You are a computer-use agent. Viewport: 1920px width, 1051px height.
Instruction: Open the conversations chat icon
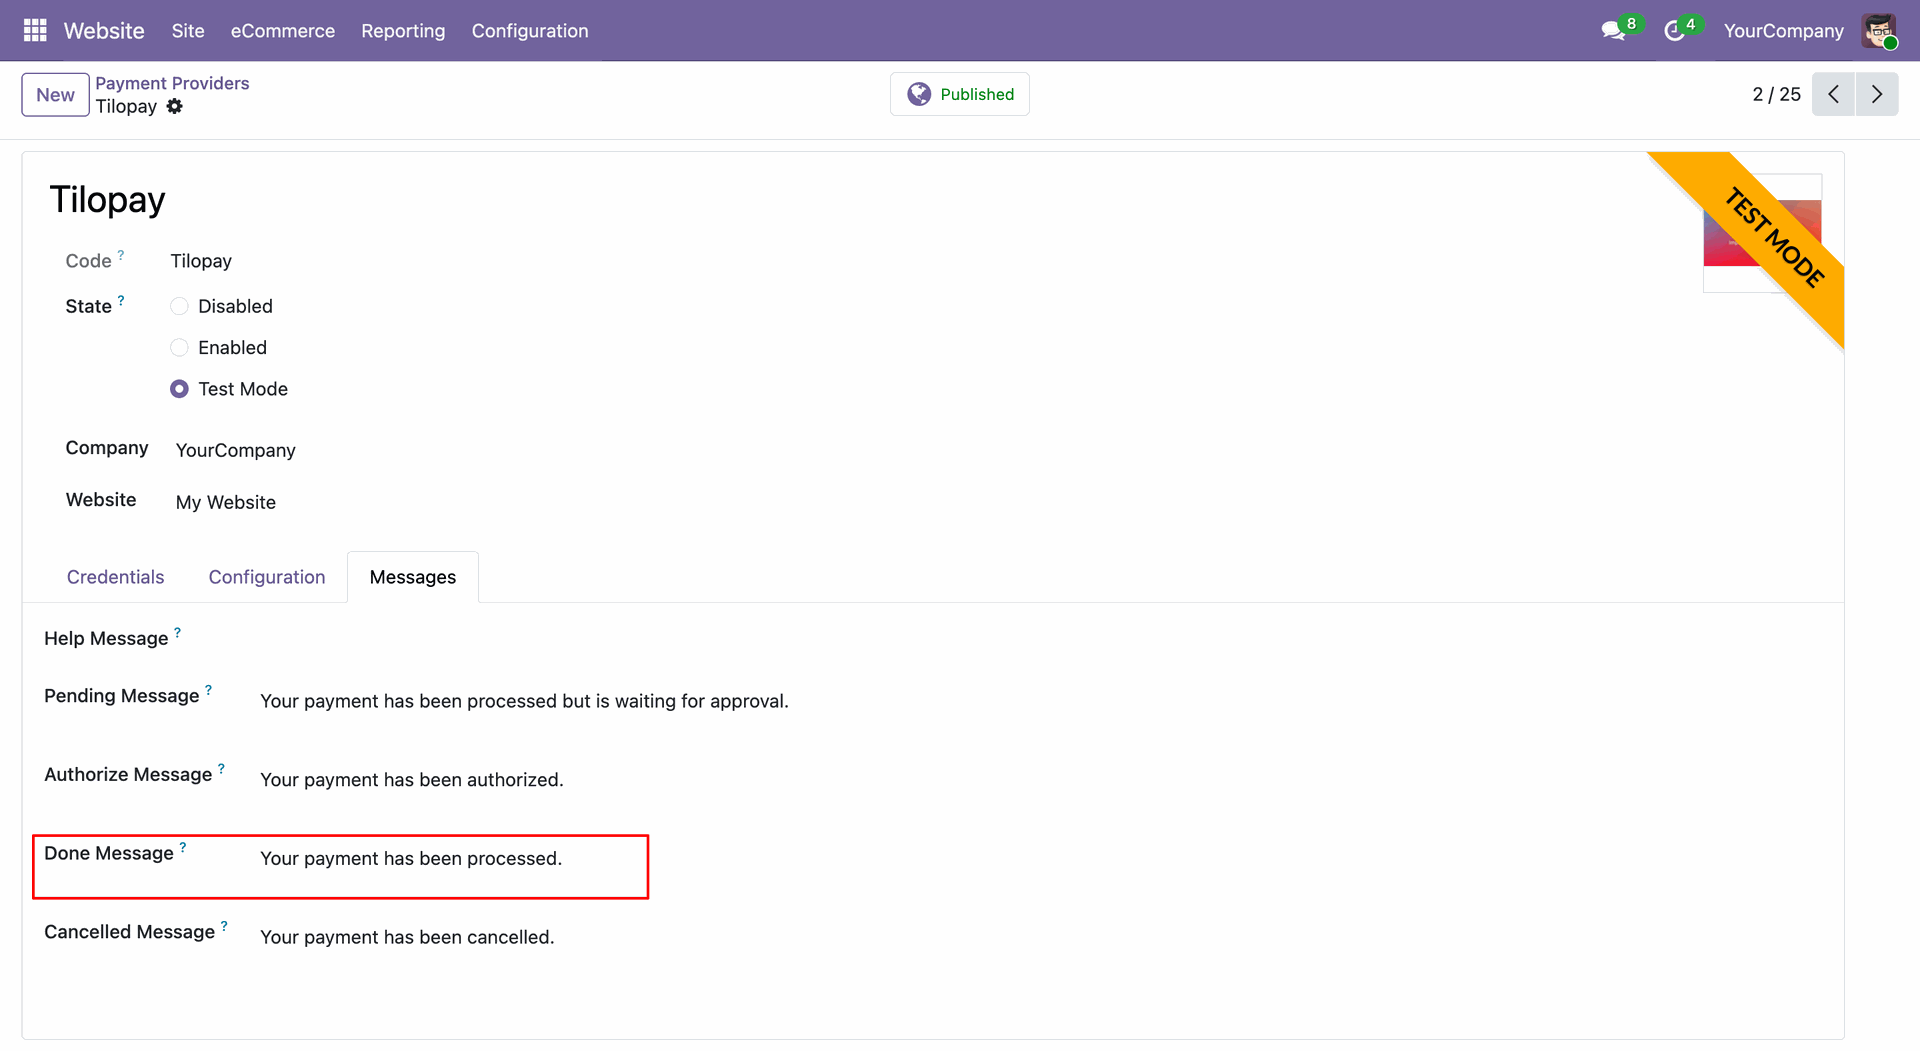1613,31
